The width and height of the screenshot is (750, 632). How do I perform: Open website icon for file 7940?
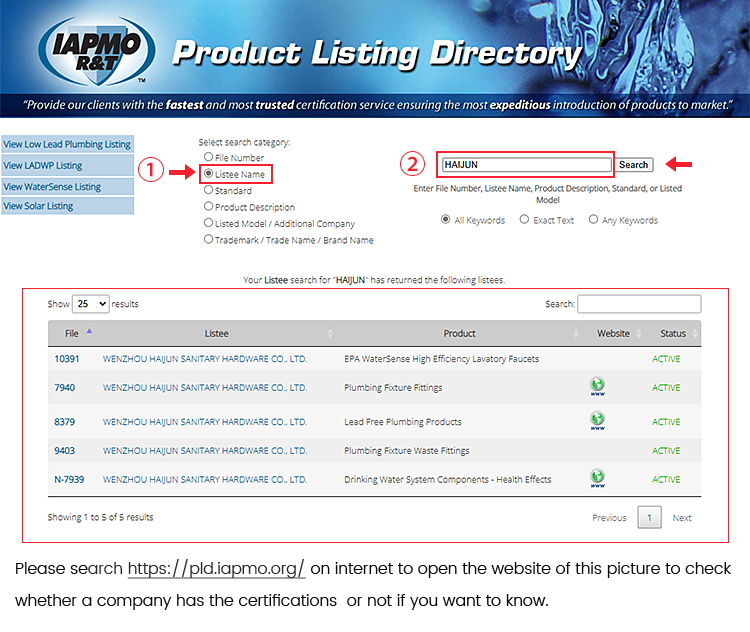pos(597,385)
